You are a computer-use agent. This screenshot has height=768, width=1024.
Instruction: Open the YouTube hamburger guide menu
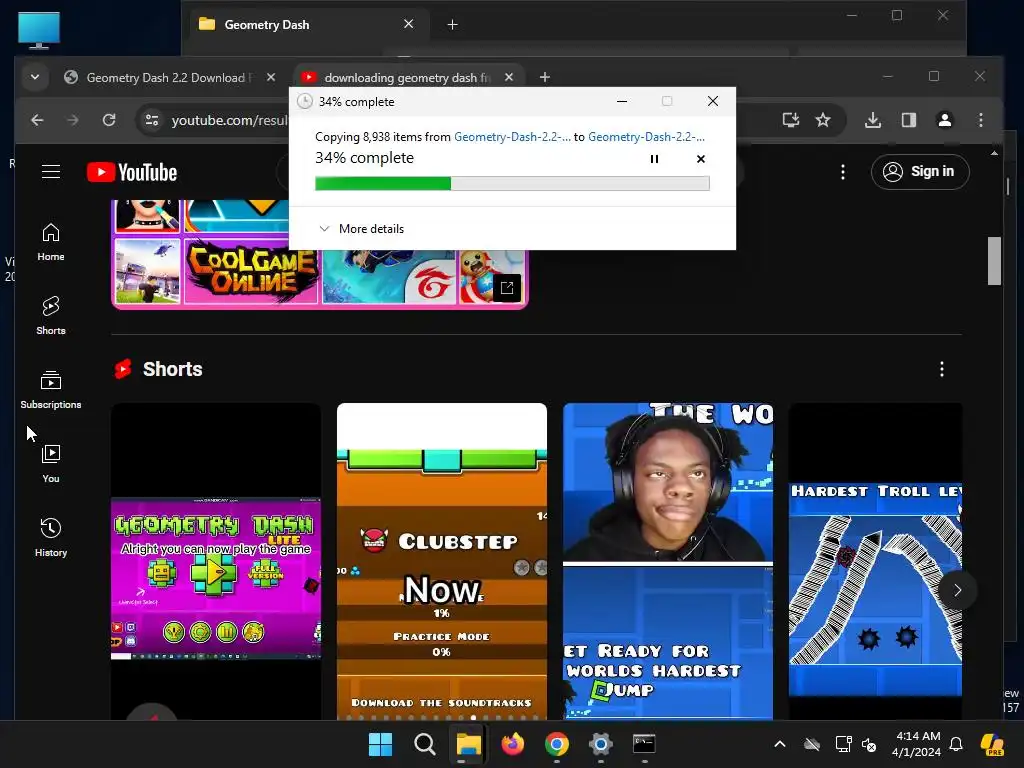coord(51,172)
